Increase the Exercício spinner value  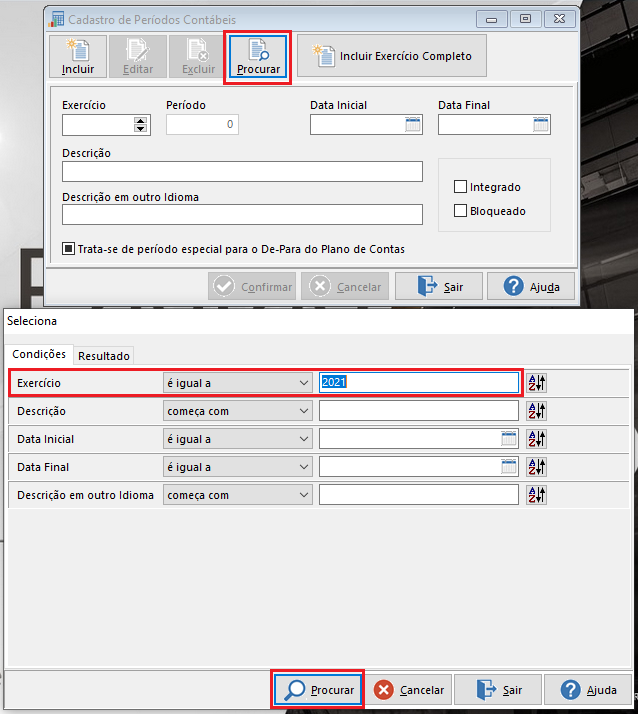(140, 121)
